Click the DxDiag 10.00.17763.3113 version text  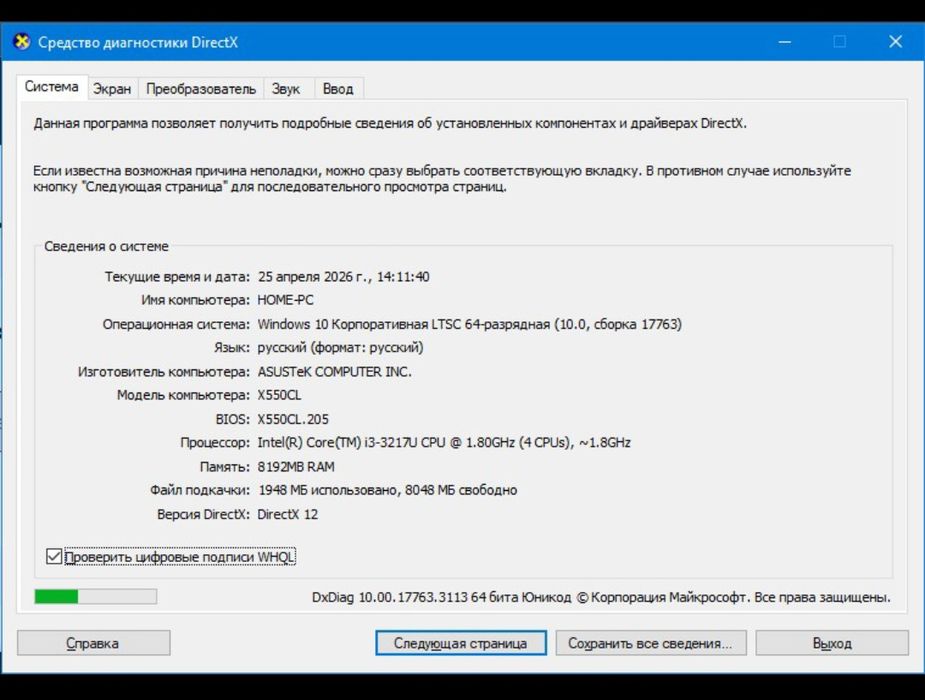click(601, 597)
